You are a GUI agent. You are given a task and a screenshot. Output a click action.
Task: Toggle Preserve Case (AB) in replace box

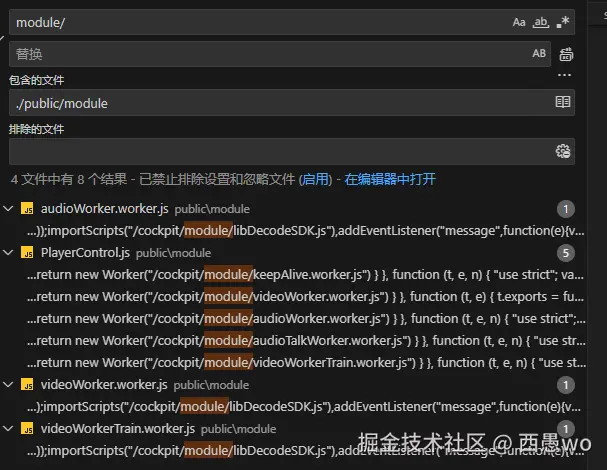(x=539, y=53)
